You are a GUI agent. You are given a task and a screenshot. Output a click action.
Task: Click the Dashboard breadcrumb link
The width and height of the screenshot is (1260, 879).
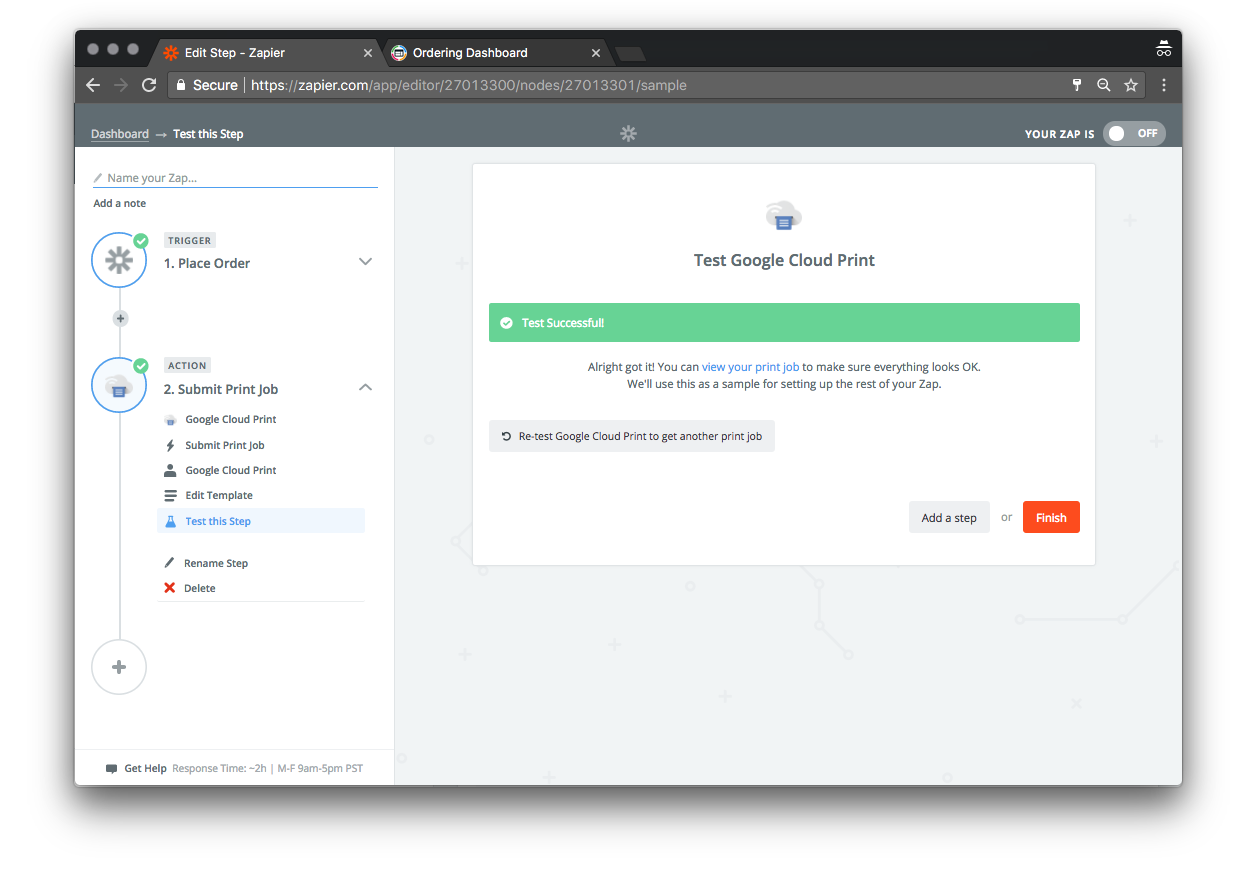click(120, 134)
